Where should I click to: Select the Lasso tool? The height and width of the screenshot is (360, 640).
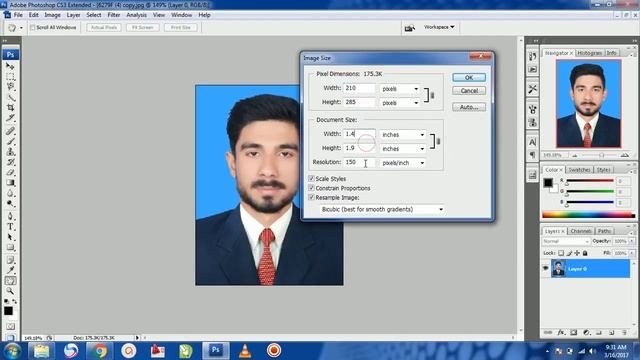pyautogui.click(x=10, y=87)
